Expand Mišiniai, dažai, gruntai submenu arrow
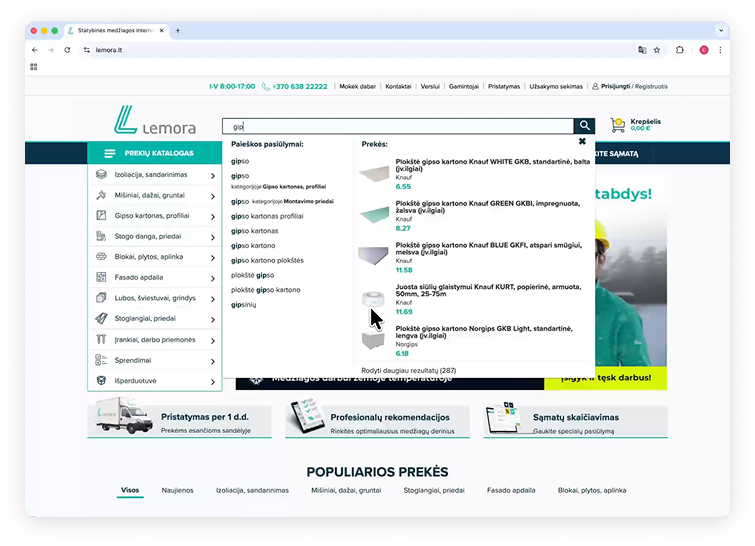 click(213, 196)
